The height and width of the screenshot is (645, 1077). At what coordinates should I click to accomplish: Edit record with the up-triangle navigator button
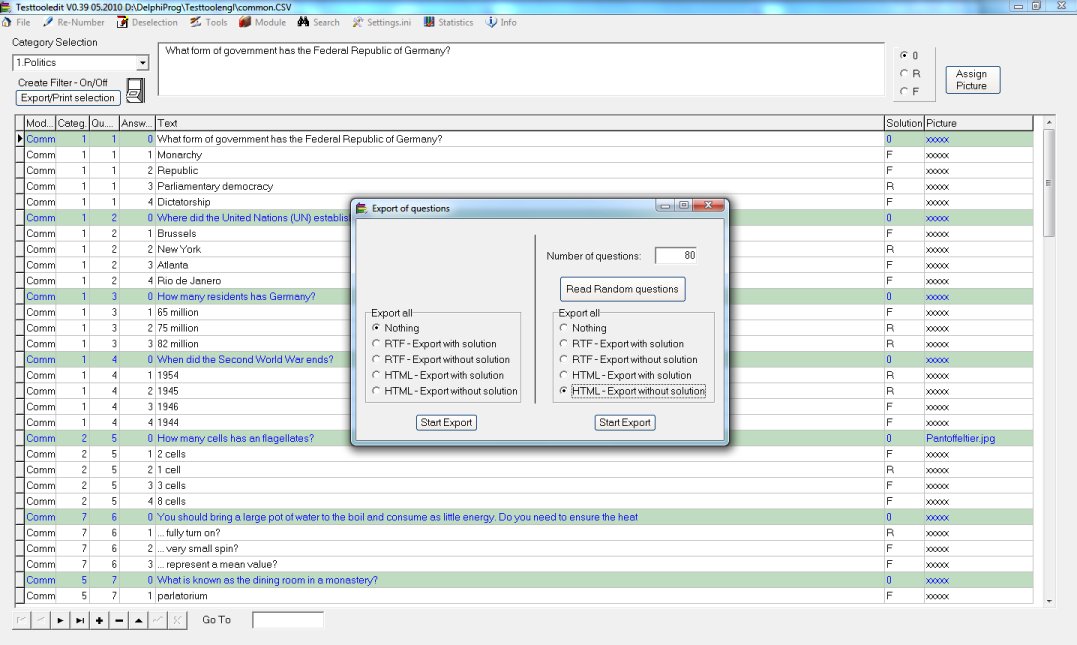click(139, 620)
